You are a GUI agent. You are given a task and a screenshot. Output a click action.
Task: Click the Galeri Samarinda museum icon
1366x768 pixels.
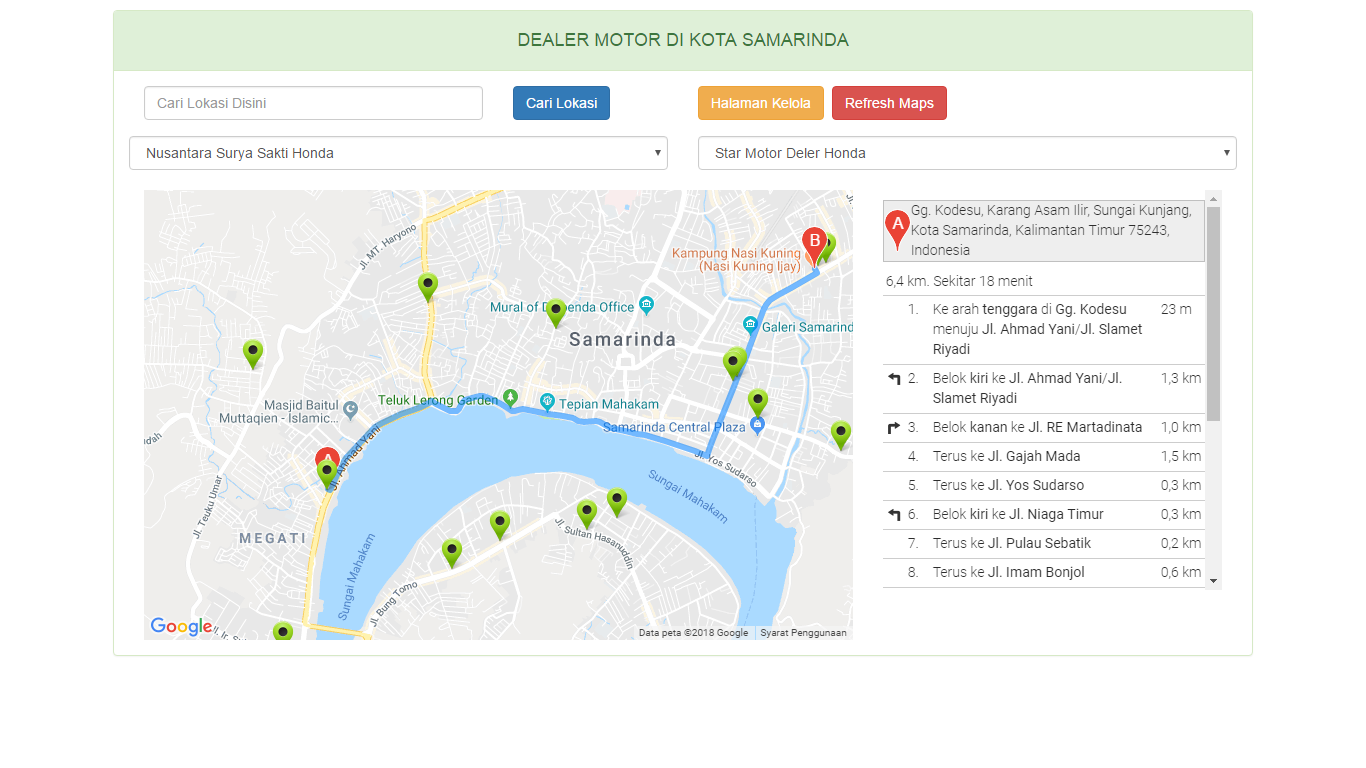coord(750,324)
